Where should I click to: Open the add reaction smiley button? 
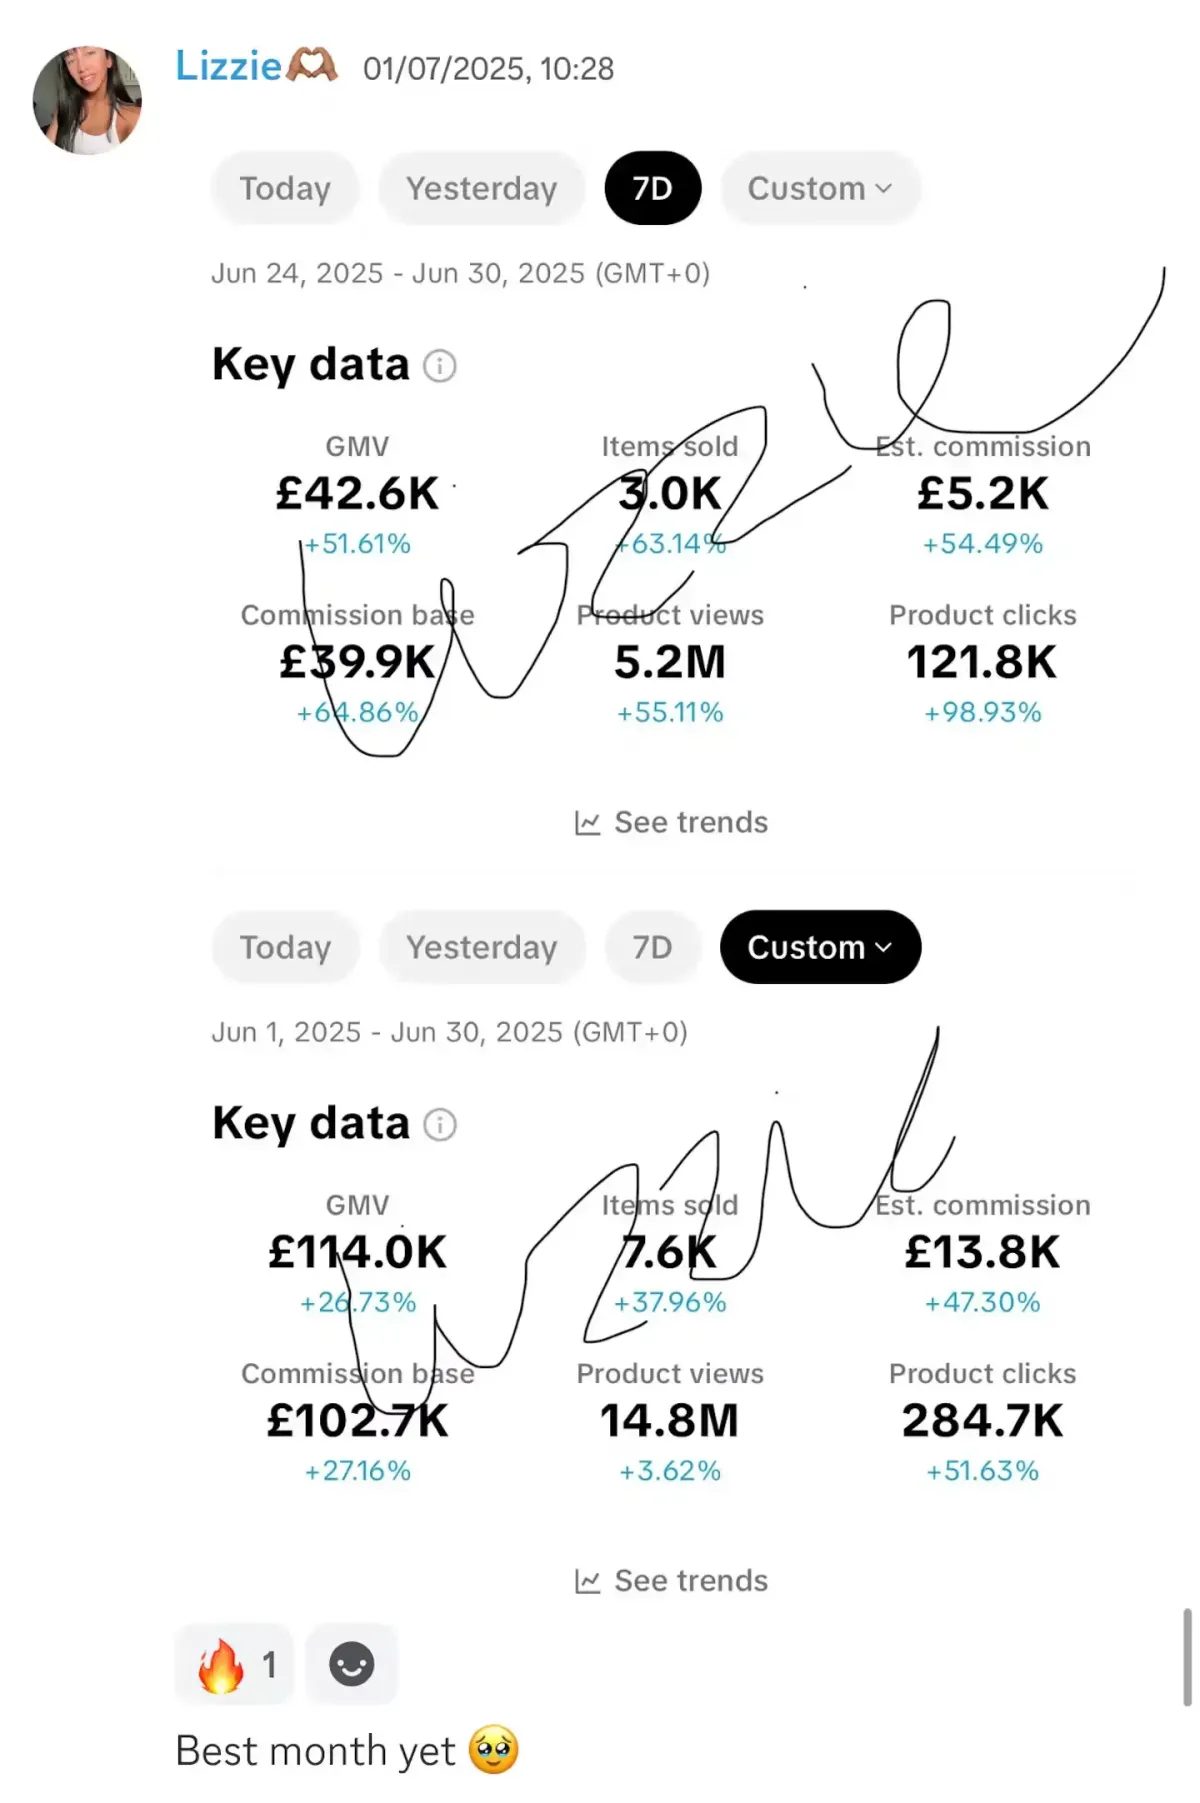(351, 1665)
